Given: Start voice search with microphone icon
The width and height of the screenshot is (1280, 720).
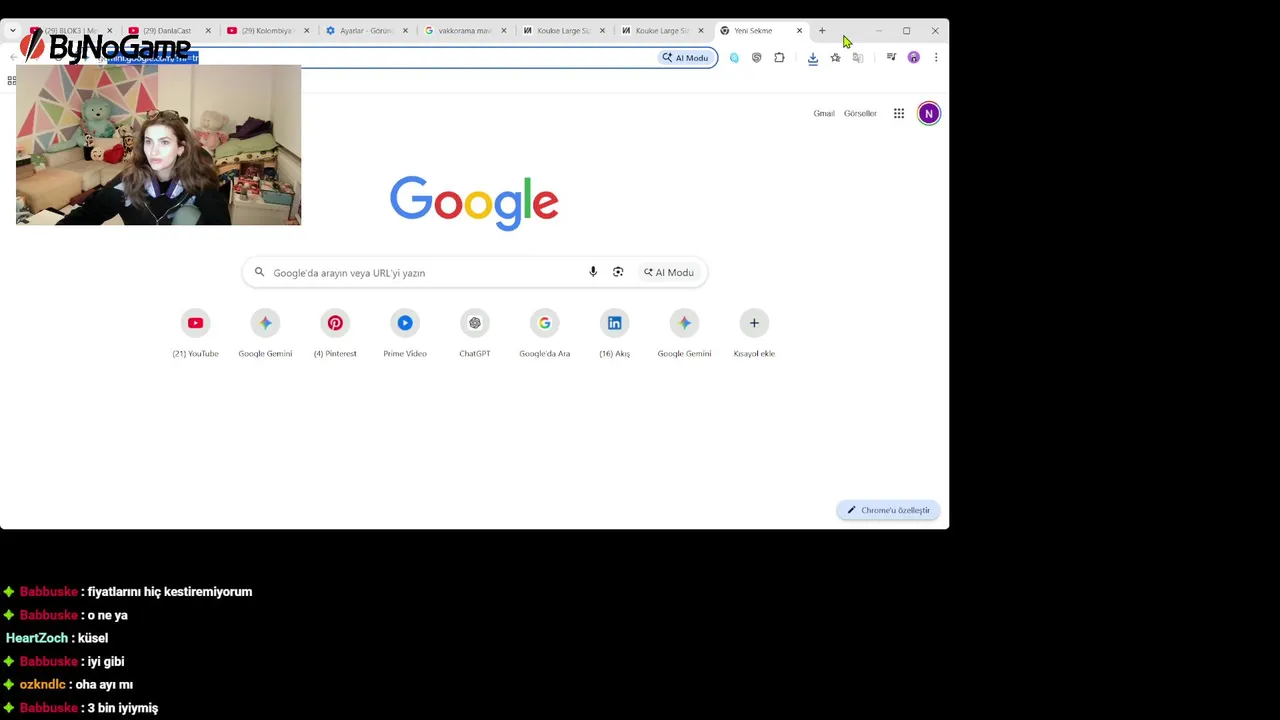Looking at the screenshot, I should 593,272.
